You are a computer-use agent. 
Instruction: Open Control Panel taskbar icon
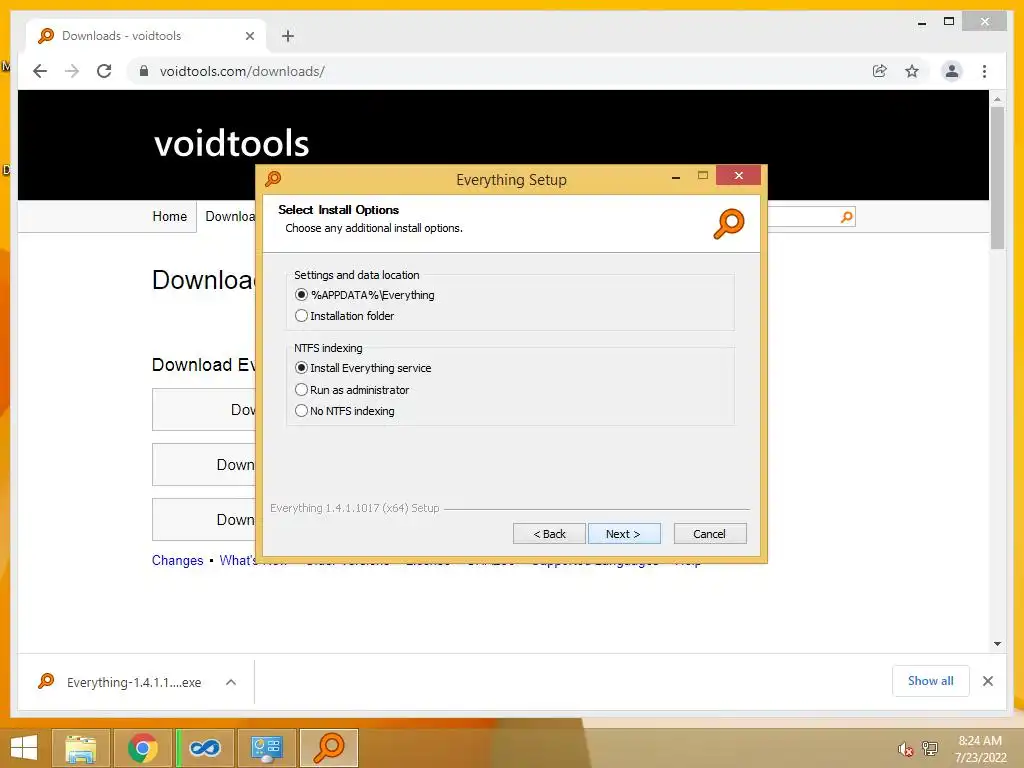[266, 748]
